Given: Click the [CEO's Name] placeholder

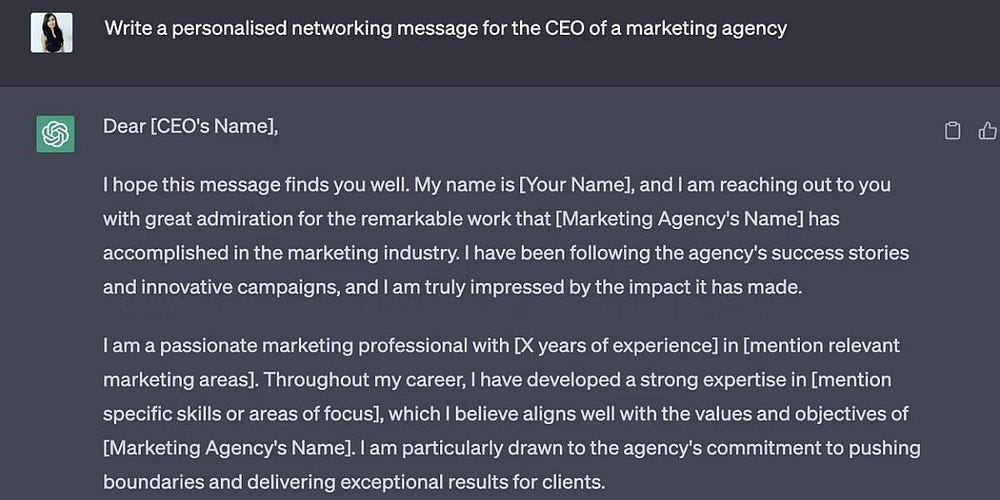Looking at the screenshot, I should coord(213,127).
